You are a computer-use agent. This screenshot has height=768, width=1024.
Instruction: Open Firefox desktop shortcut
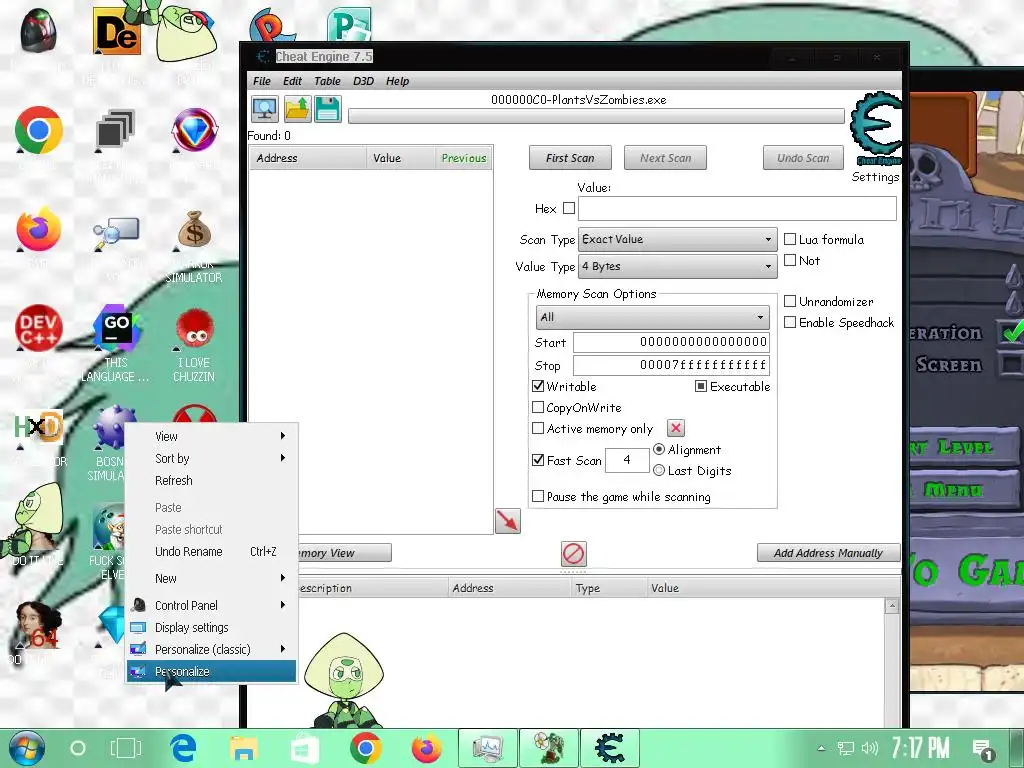click(39, 230)
